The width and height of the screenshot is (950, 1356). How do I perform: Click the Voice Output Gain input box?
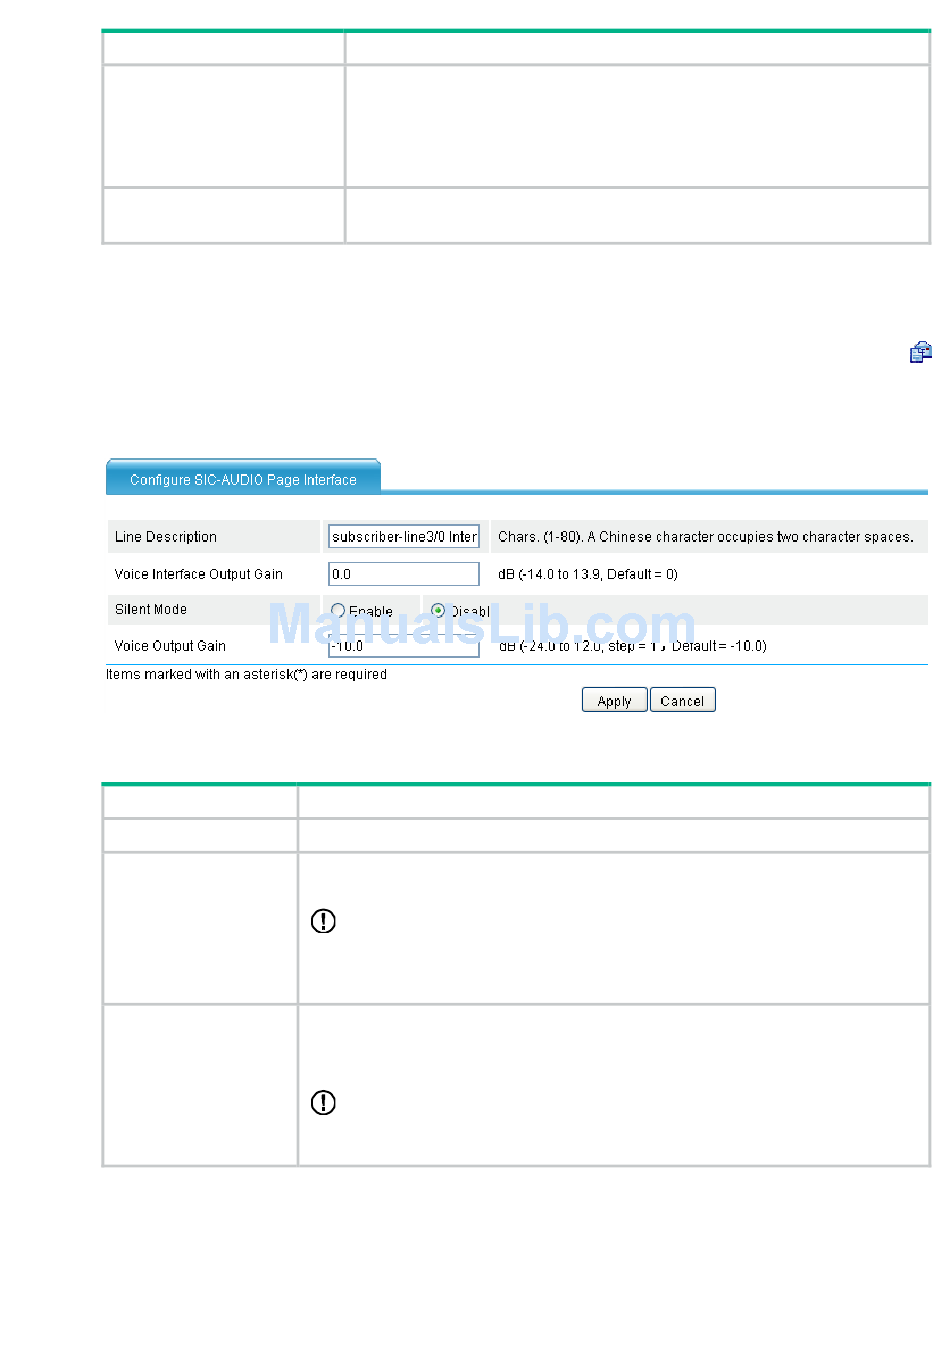tap(404, 648)
